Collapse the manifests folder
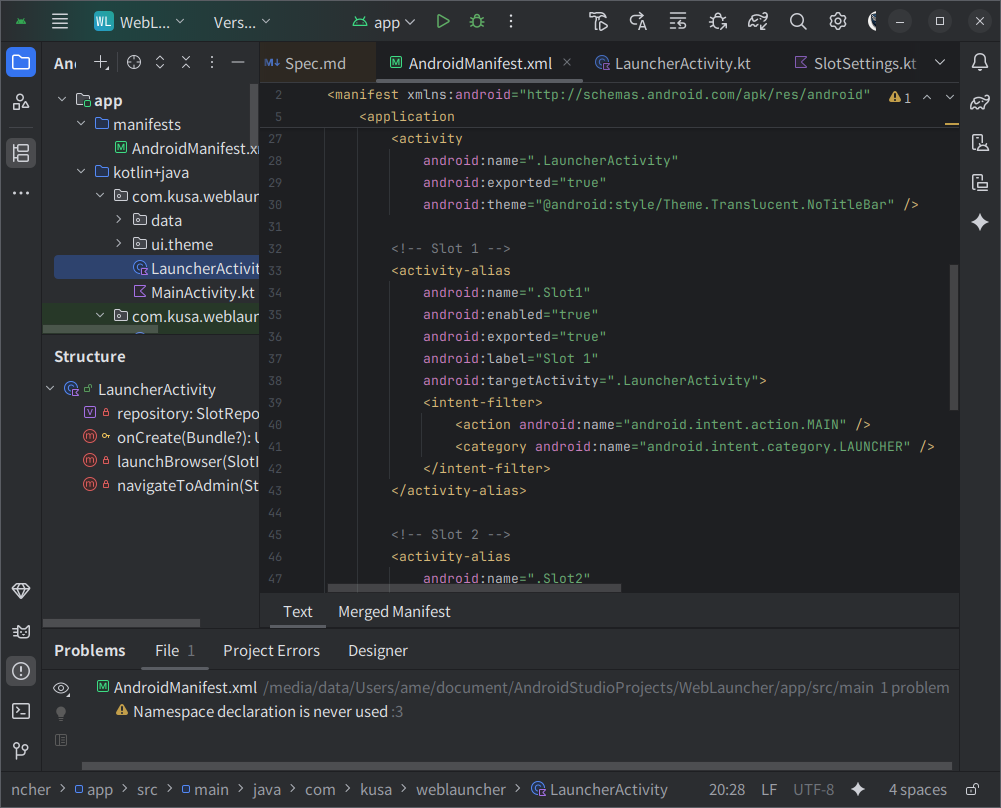The width and height of the screenshot is (1001, 808). click(x=81, y=124)
